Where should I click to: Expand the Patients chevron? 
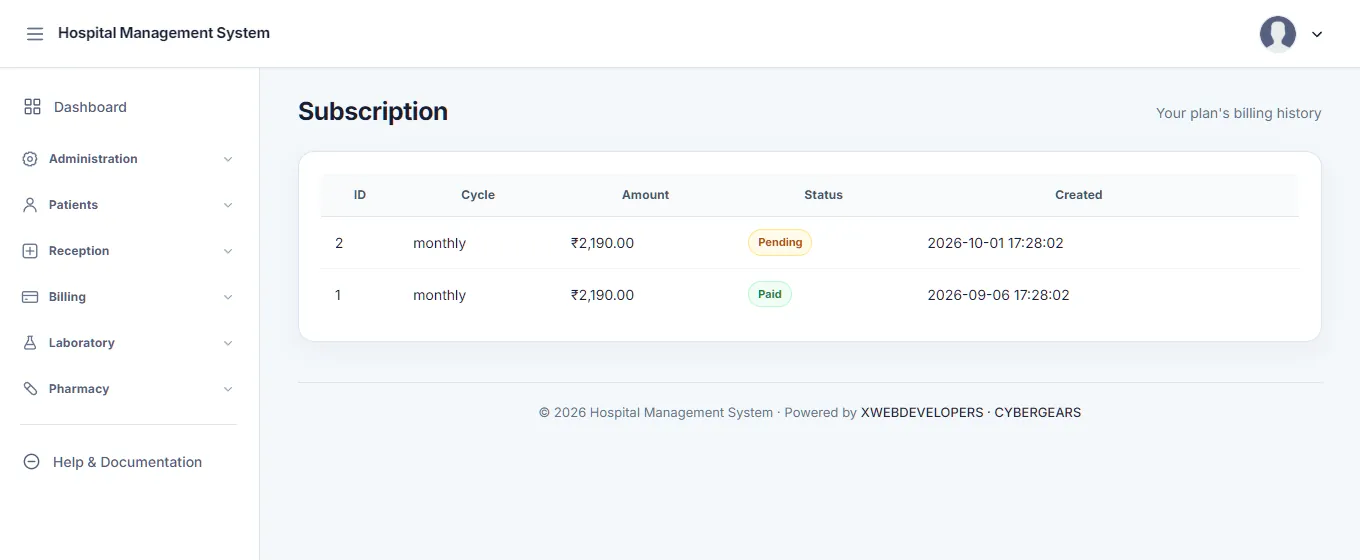[228, 205]
